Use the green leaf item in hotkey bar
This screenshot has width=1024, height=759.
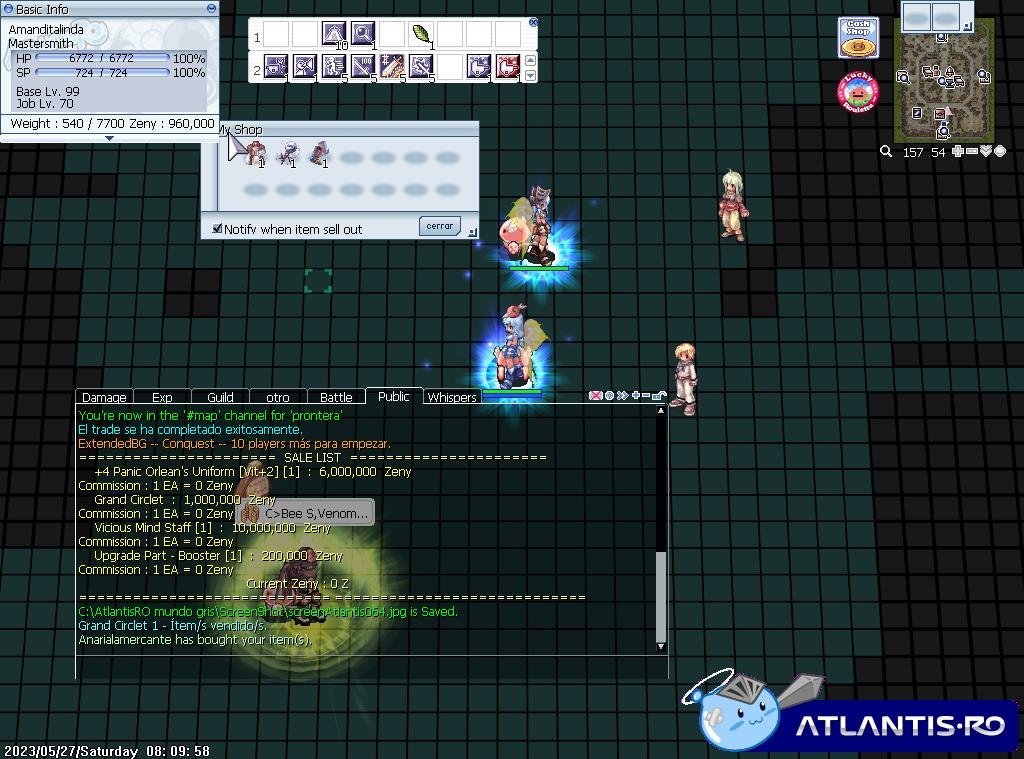point(421,34)
